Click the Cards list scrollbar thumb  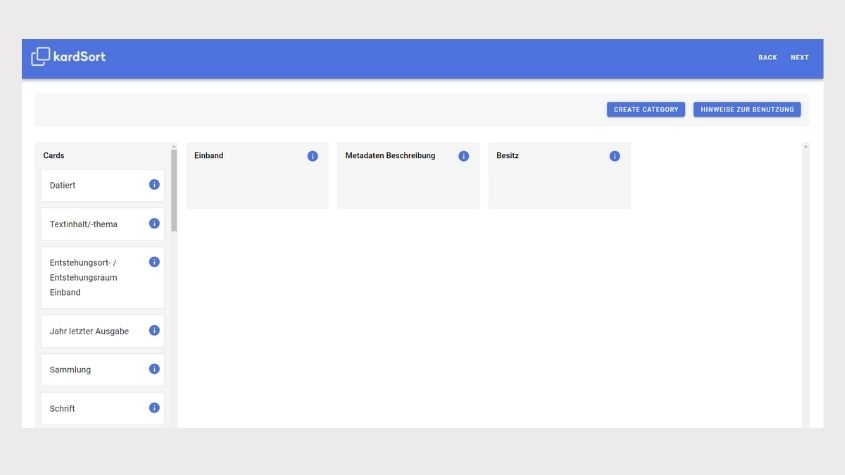(x=174, y=190)
